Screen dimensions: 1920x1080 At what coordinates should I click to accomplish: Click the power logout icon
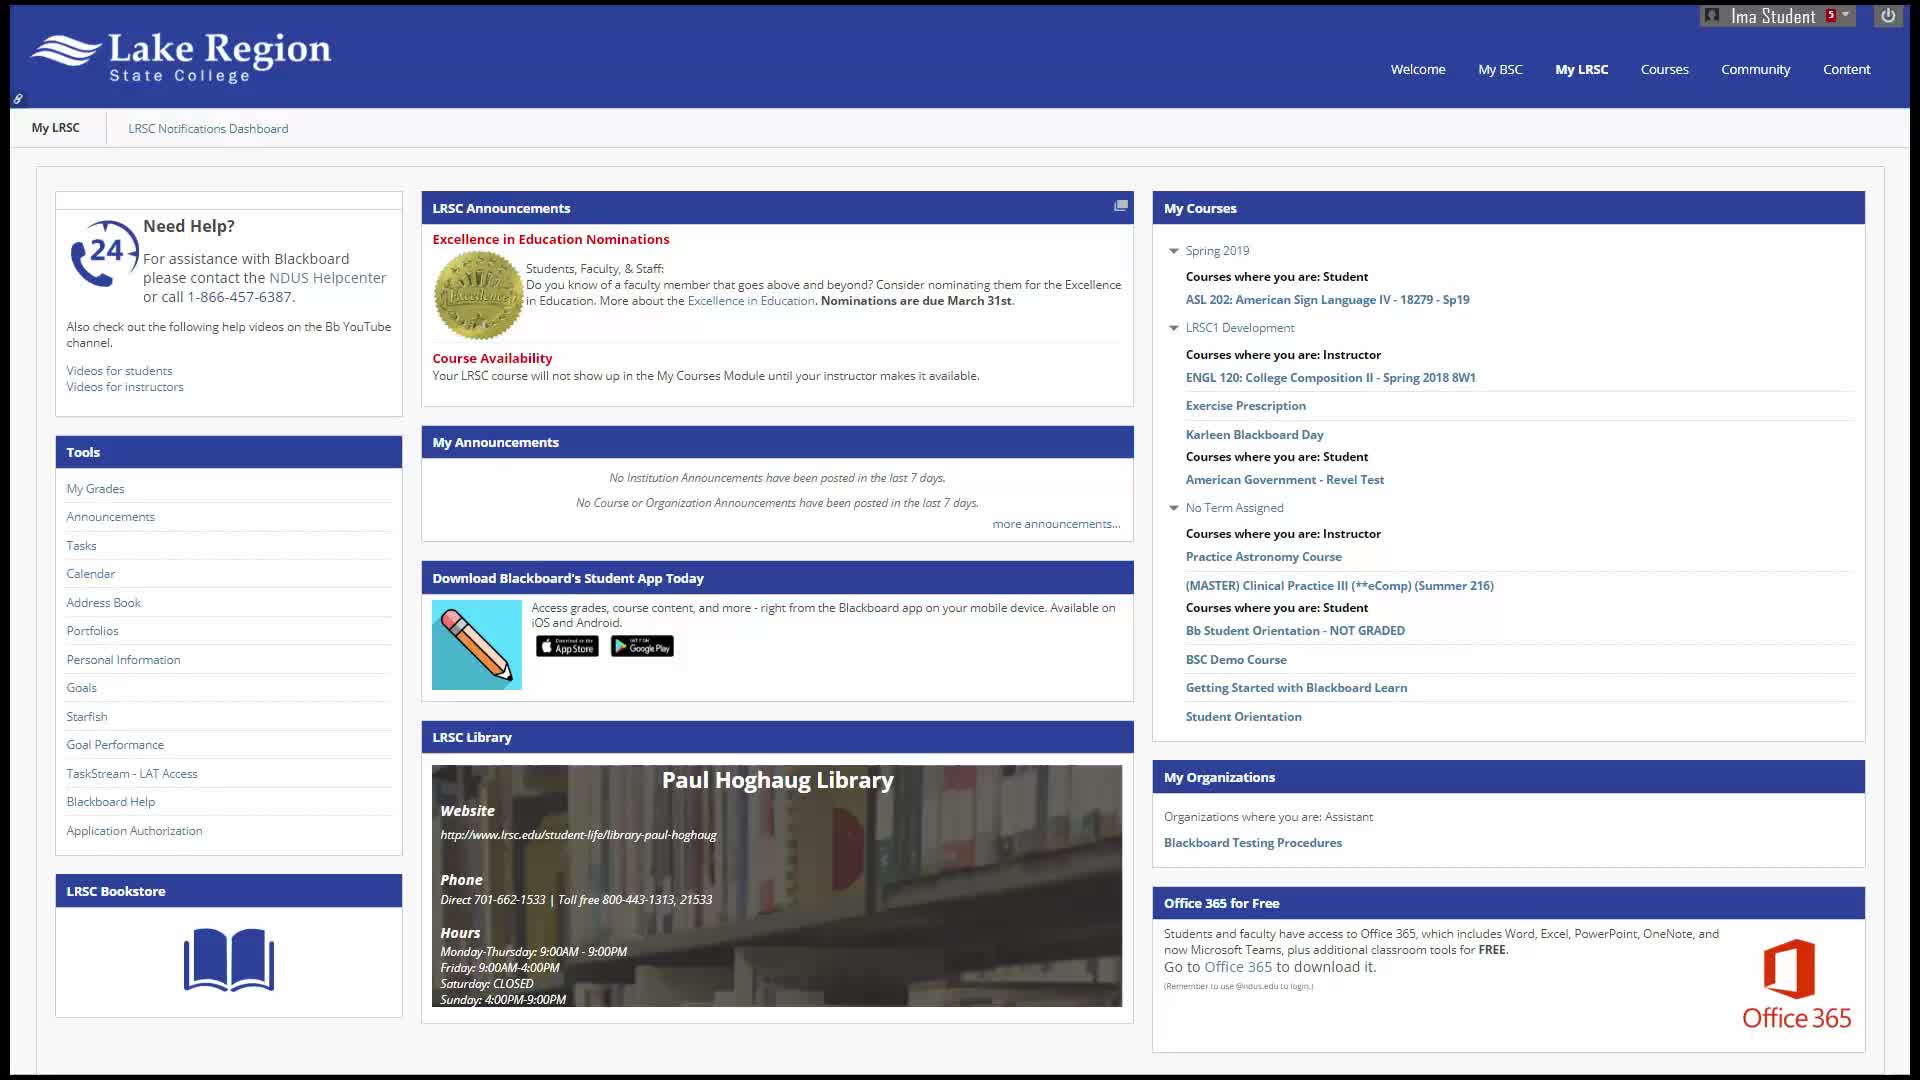coord(1887,16)
